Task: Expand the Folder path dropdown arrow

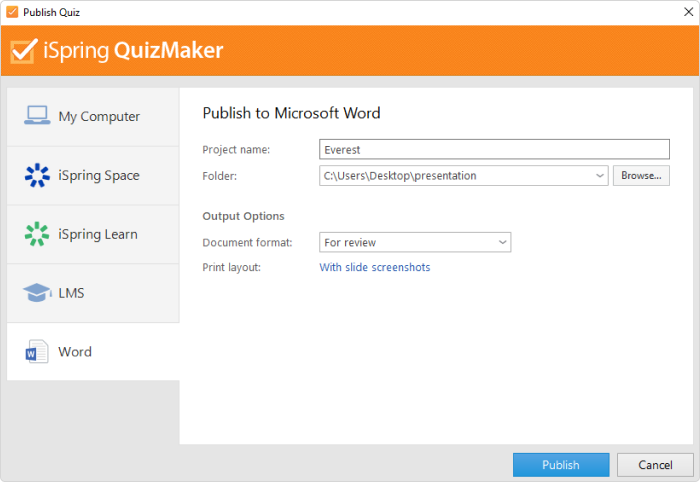Action: (600, 175)
